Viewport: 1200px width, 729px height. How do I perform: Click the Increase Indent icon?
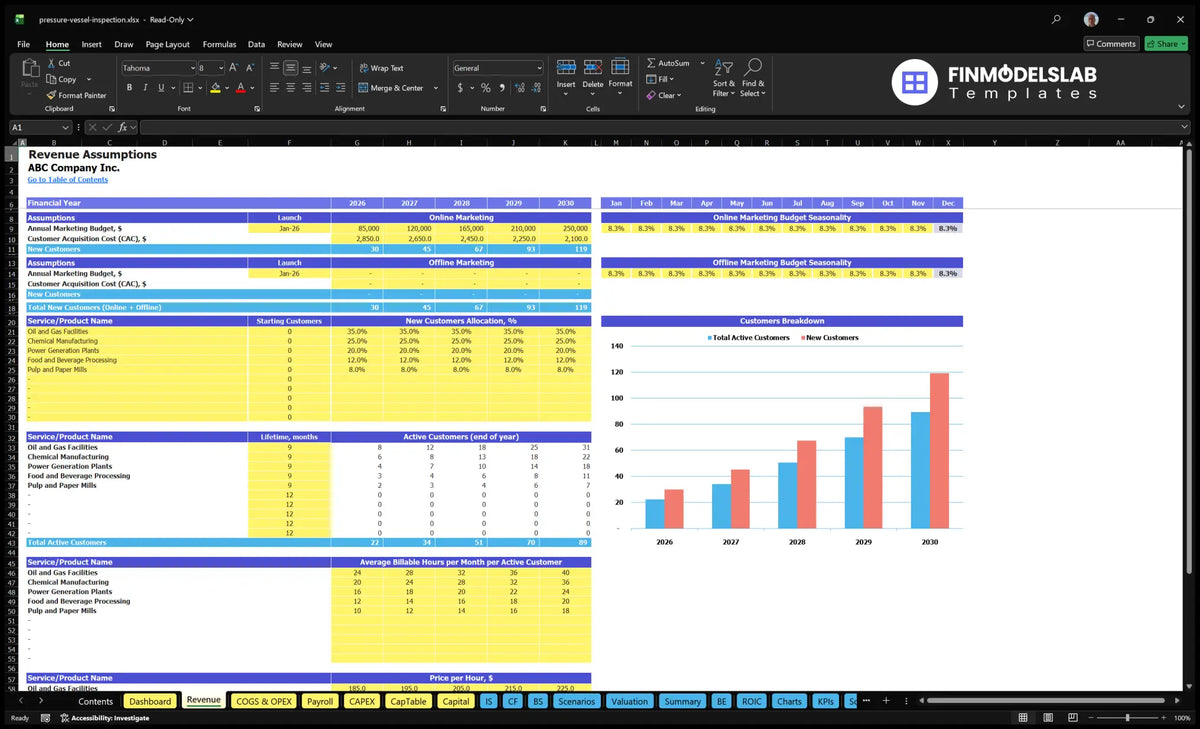tap(340, 88)
